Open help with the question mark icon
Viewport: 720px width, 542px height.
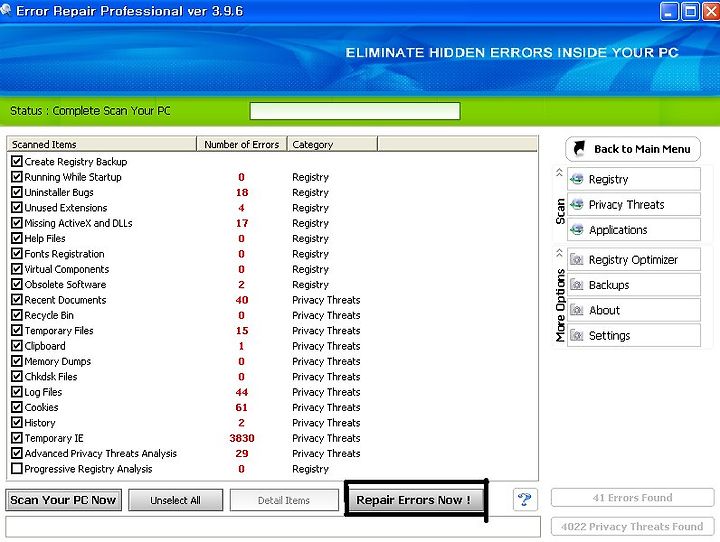click(x=524, y=499)
